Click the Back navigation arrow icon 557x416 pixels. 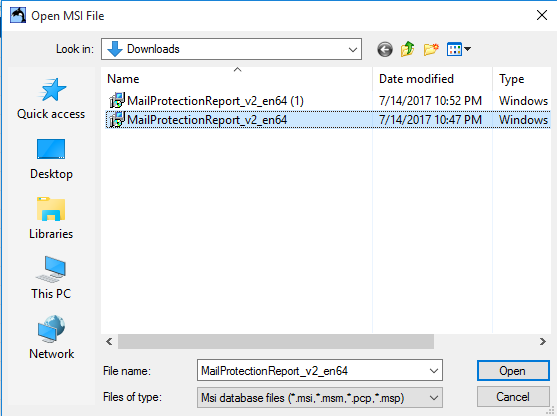point(385,49)
